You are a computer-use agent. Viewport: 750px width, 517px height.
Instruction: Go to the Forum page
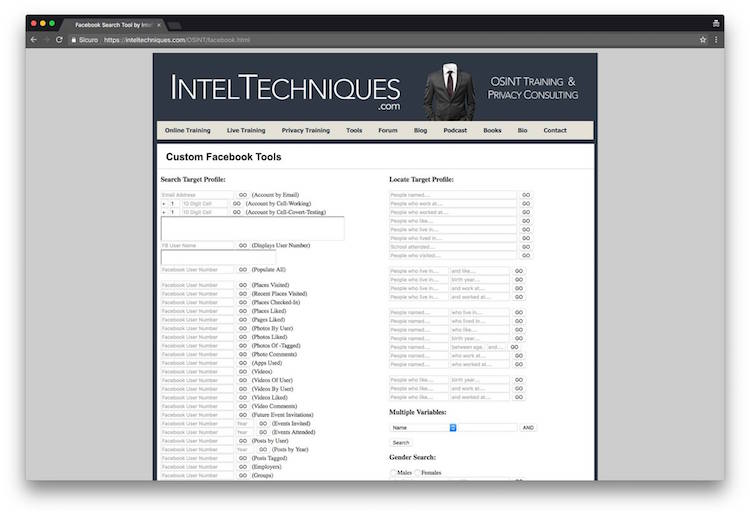click(388, 130)
